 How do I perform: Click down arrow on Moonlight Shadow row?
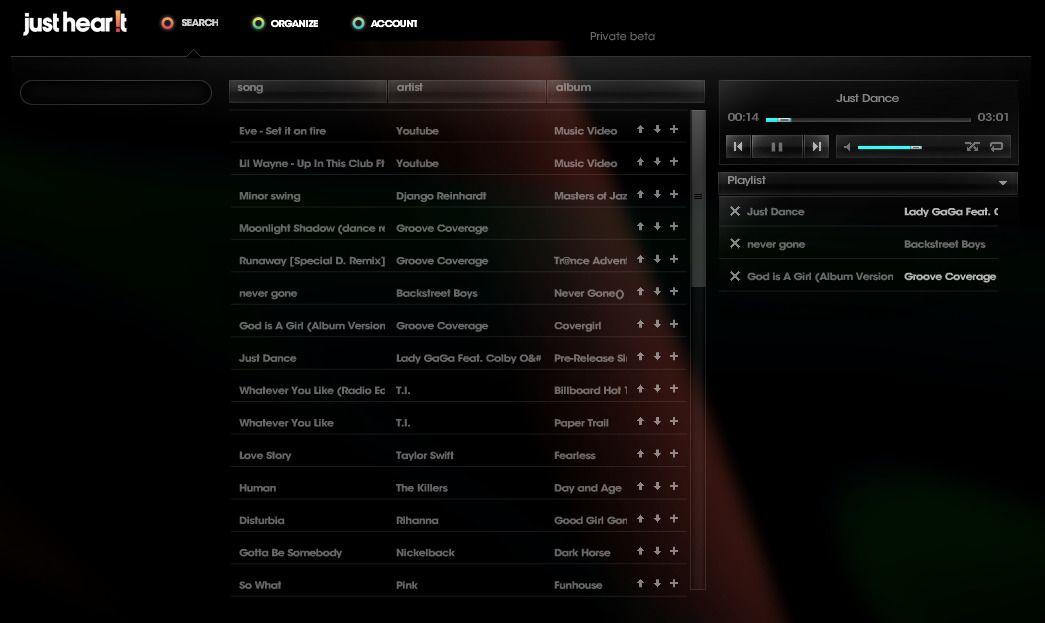pos(657,227)
